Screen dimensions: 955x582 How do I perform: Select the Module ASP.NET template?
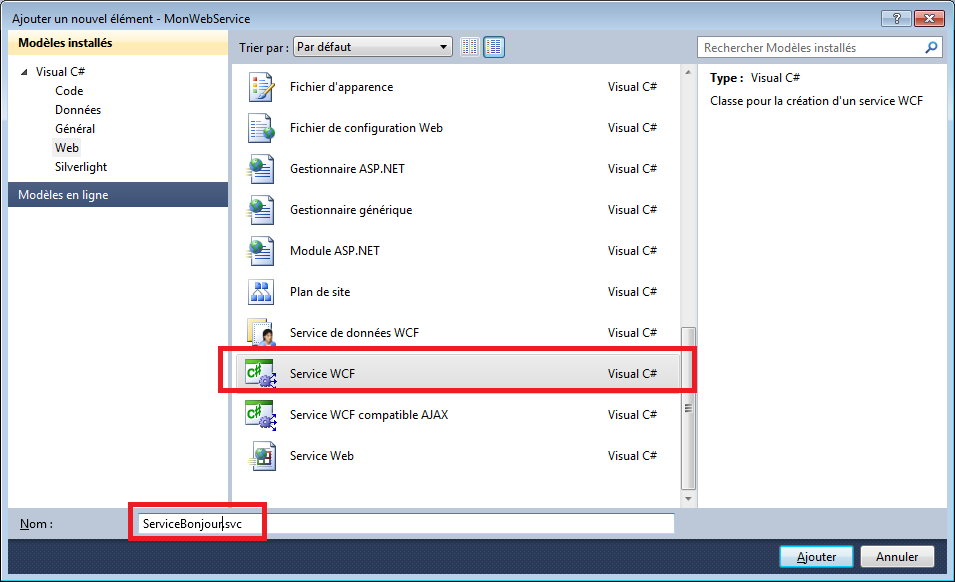334,251
